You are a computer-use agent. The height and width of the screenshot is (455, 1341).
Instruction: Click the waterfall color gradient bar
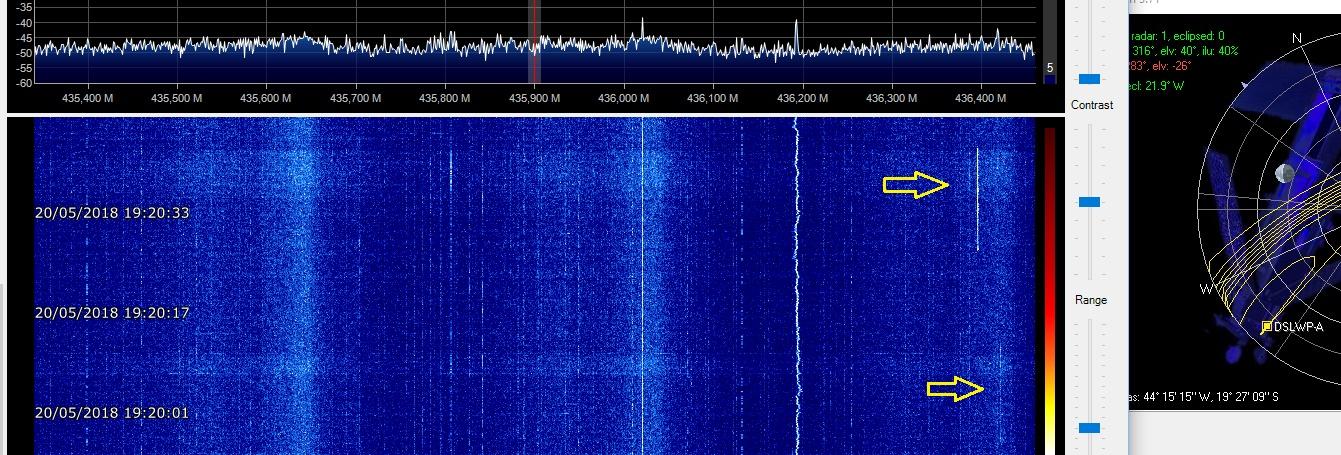tap(1048, 290)
